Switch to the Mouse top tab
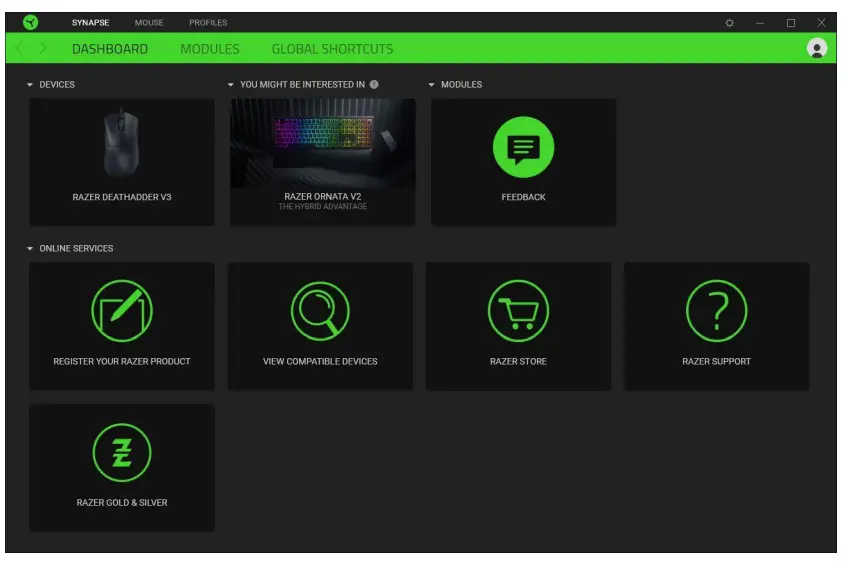Image resolution: width=848 pixels, height=568 pixels. 149,23
